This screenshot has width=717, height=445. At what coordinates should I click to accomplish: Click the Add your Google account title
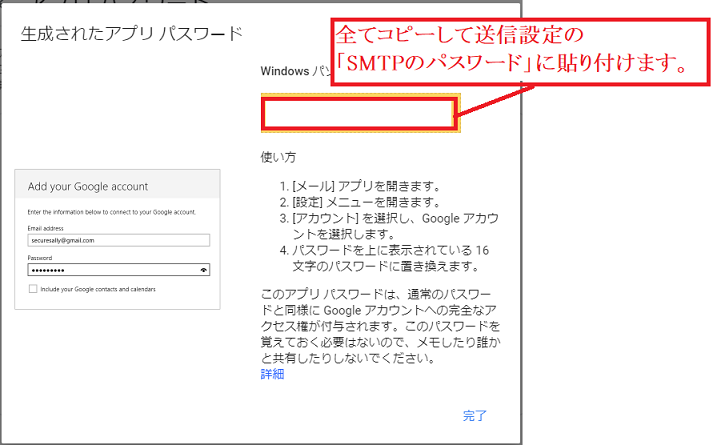click(x=88, y=187)
